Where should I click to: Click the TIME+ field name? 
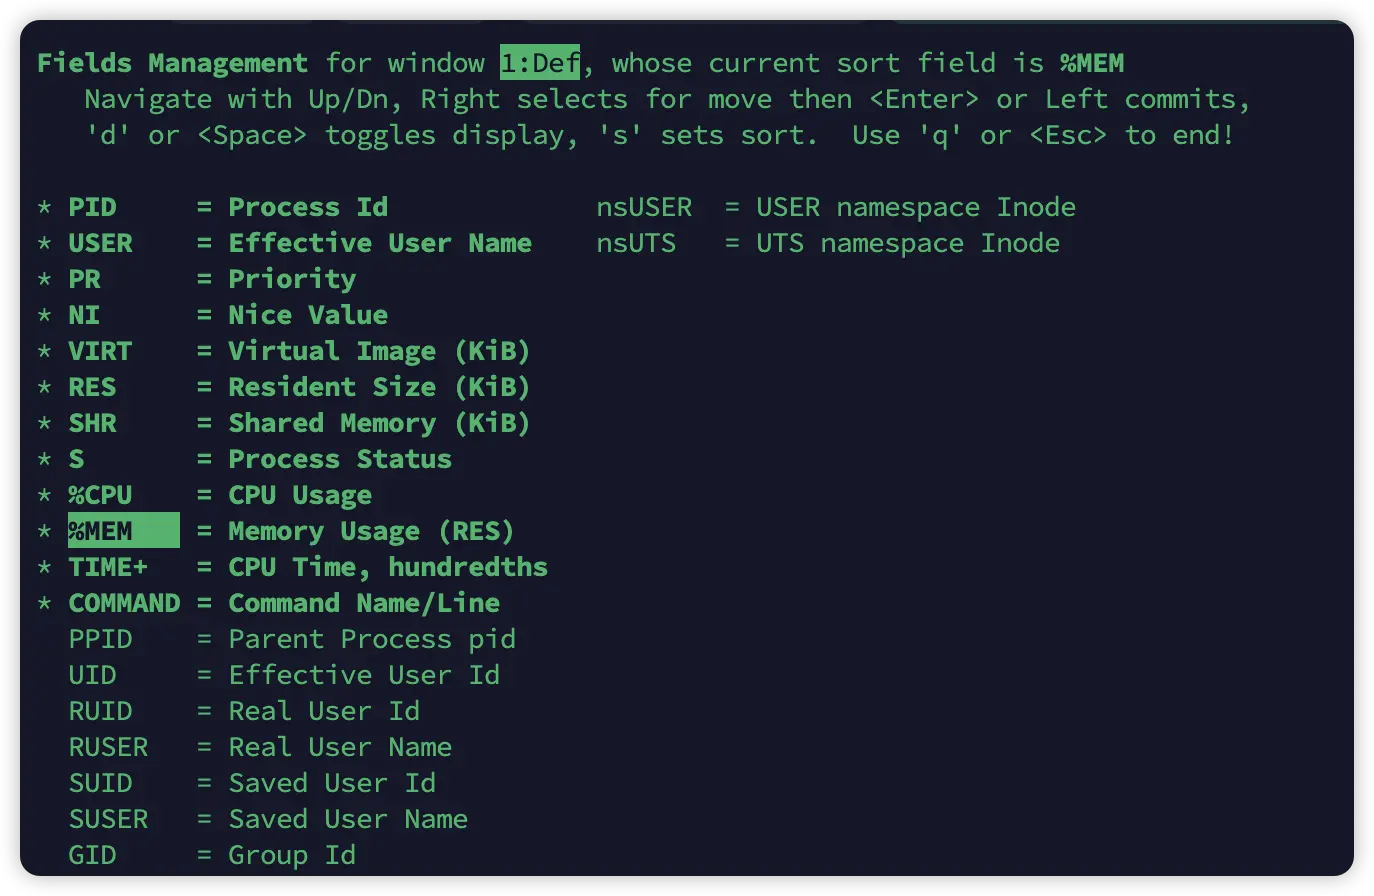[x=108, y=567]
